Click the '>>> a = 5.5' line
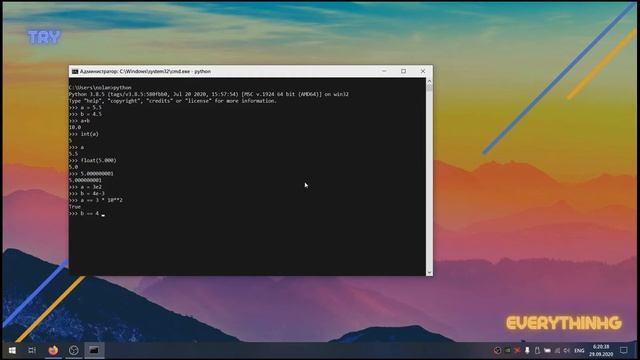Screen dimensions: 640x360 [85, 107]
